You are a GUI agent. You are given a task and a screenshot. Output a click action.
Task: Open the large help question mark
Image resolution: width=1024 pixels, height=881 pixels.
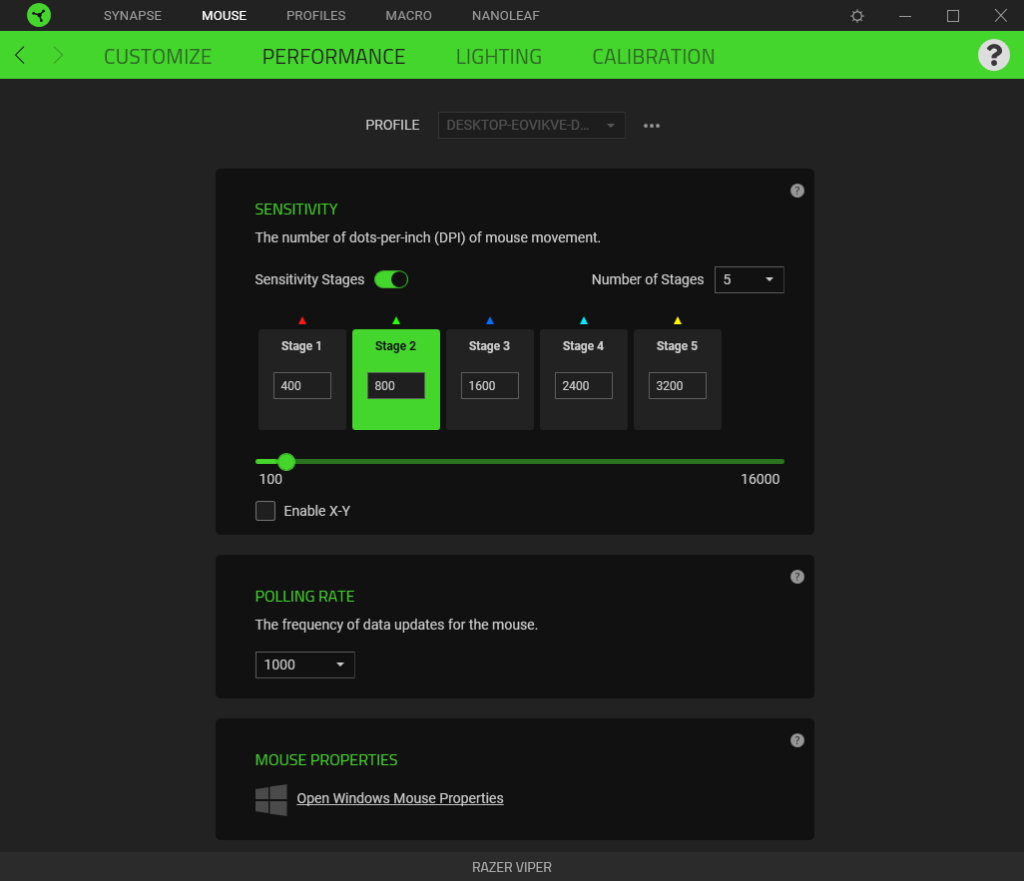point(993,56)
